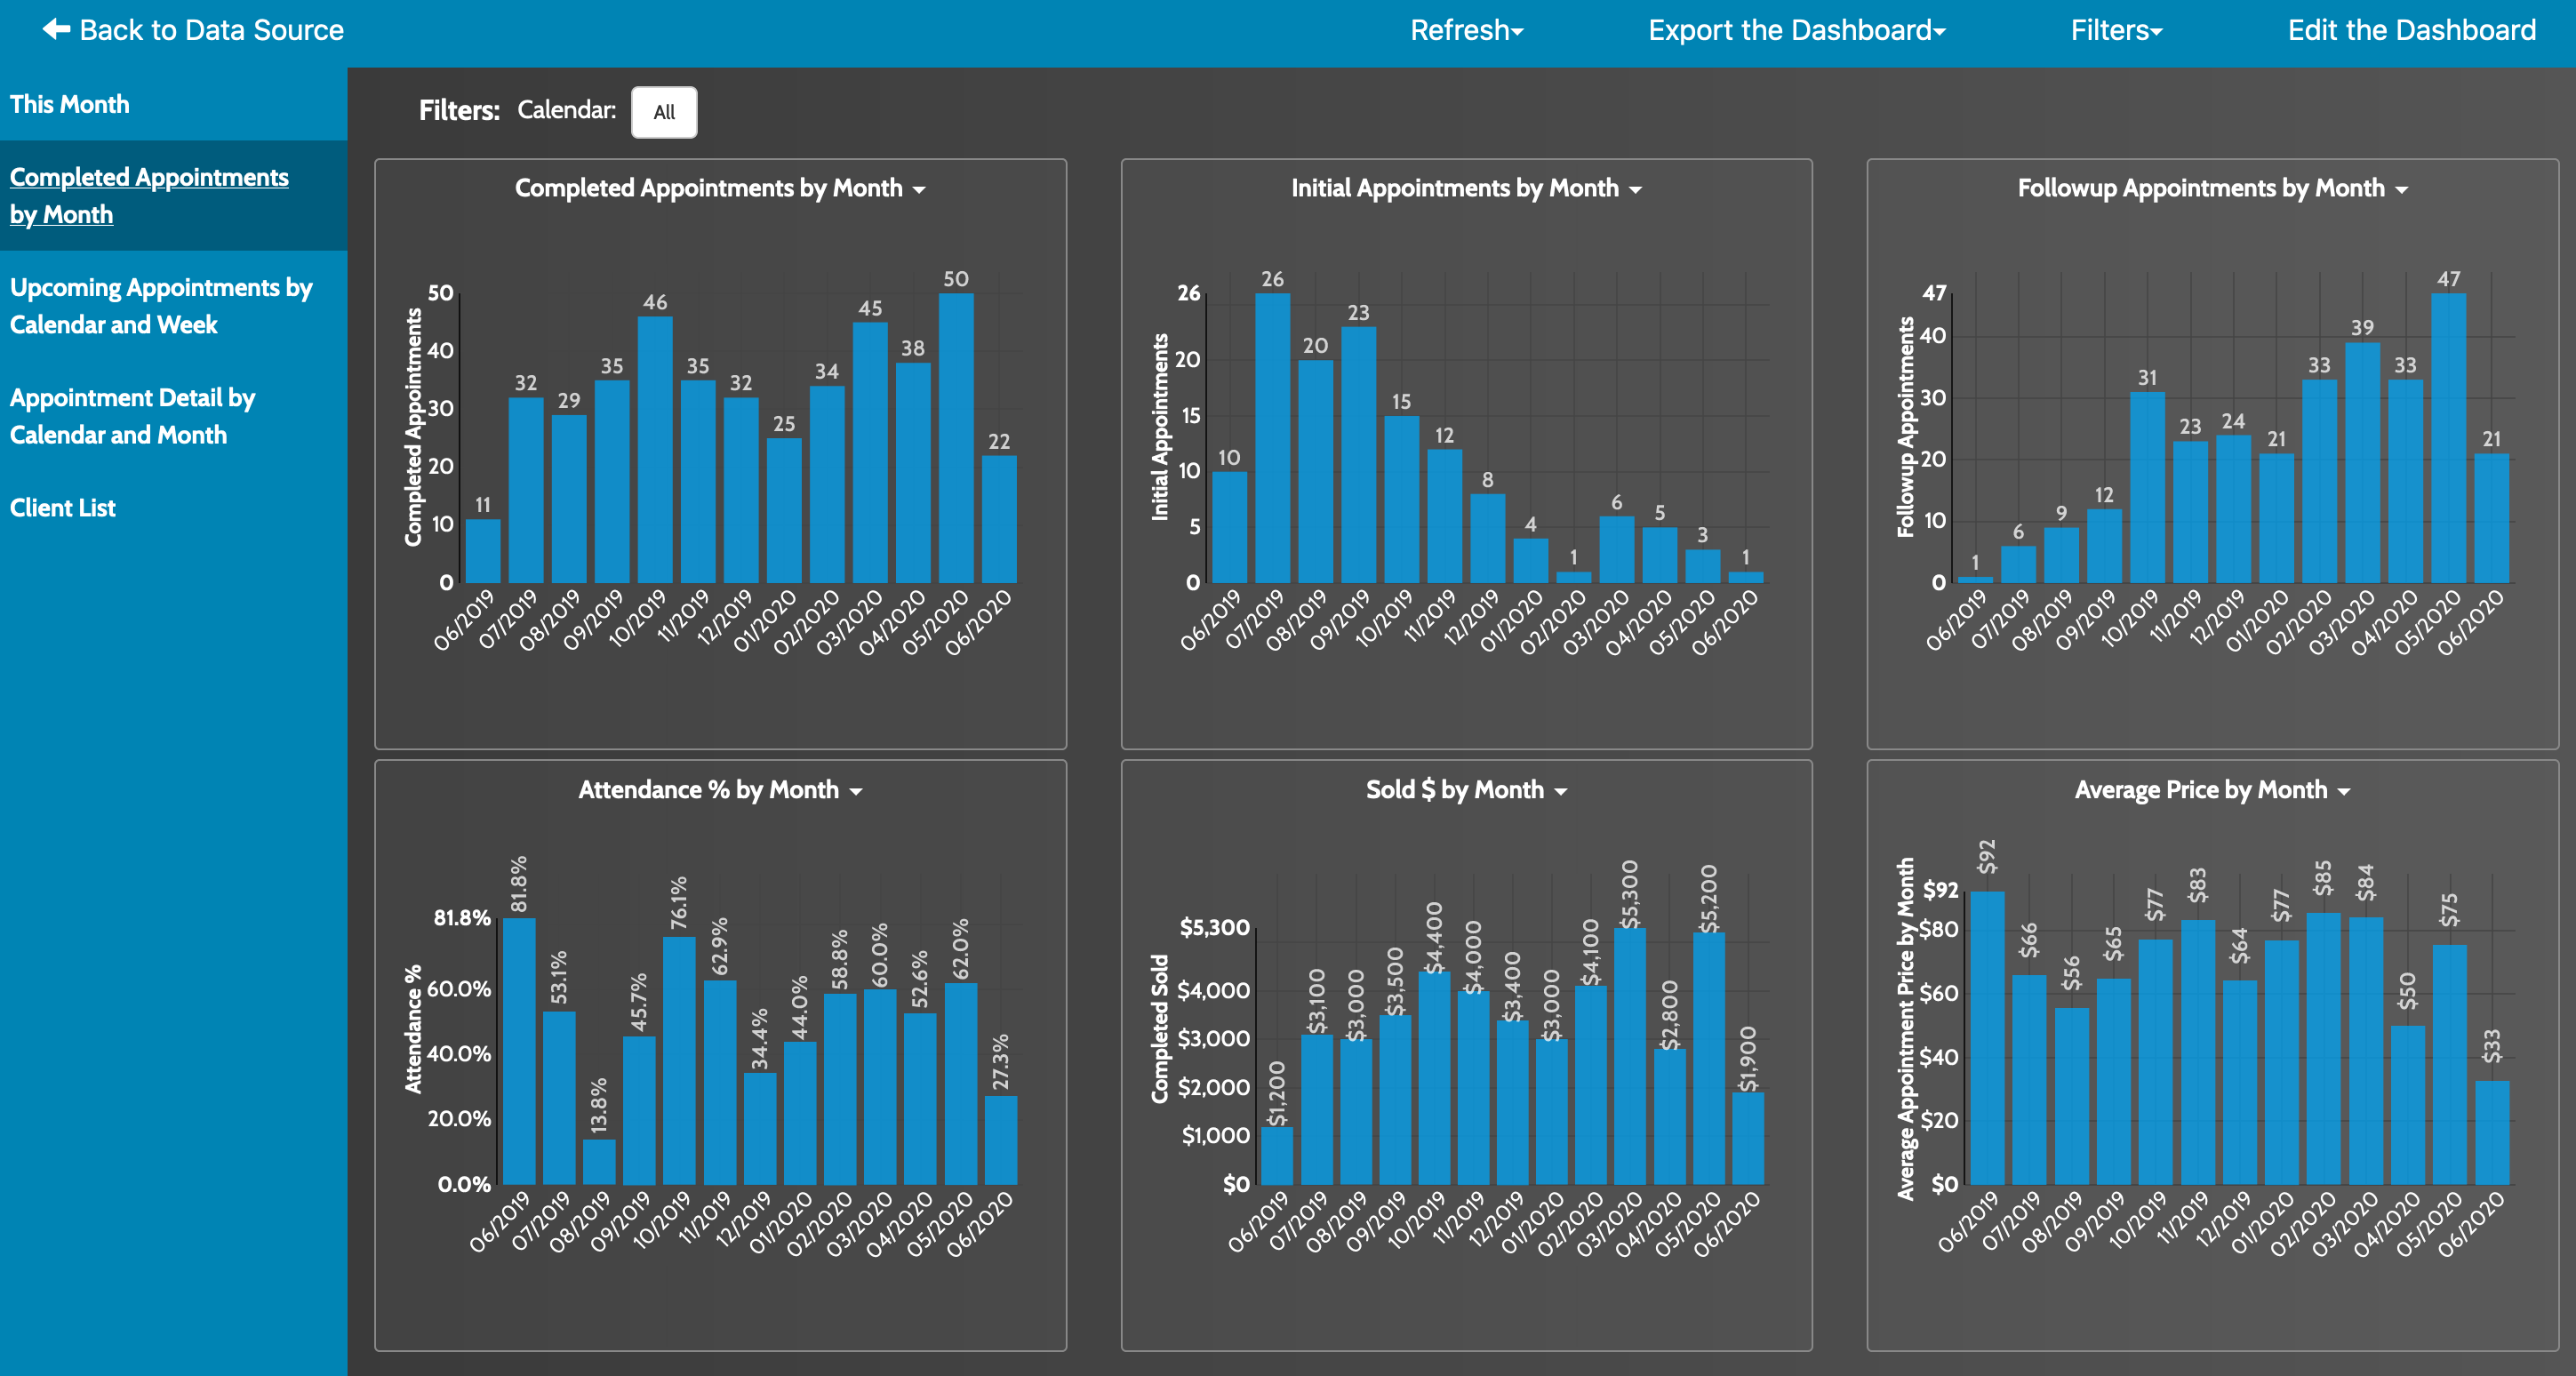Select the This Month sidebar tab
This screenshot has height=1376, width=2576.
(70, 104)
